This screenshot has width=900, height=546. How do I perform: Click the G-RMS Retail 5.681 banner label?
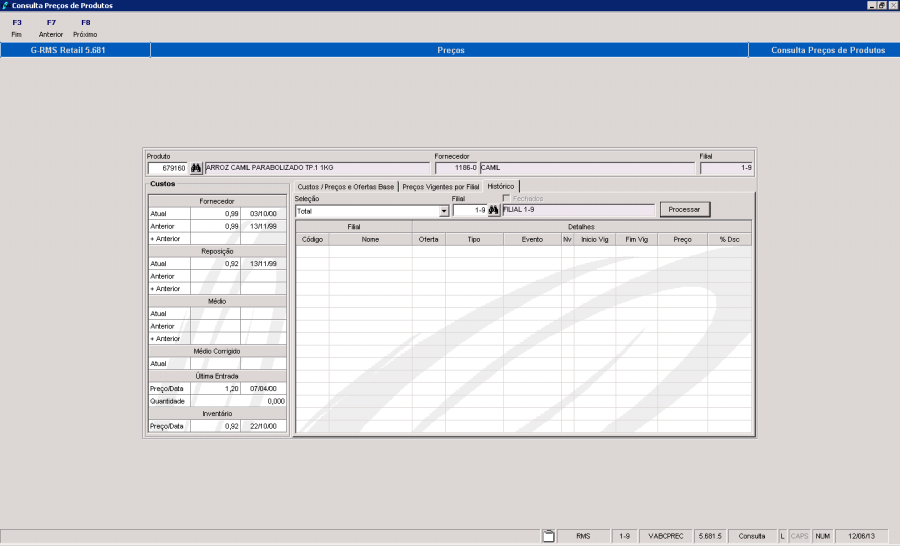pos(68,50)
